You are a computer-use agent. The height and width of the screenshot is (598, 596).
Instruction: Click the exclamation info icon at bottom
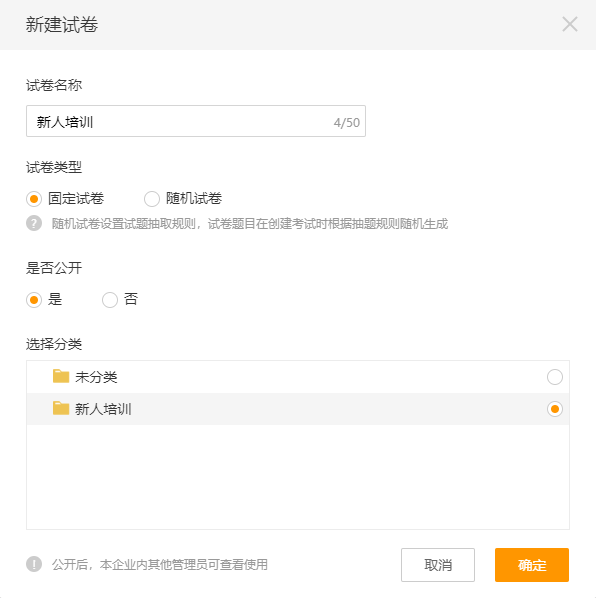click(x=34, y=564)
